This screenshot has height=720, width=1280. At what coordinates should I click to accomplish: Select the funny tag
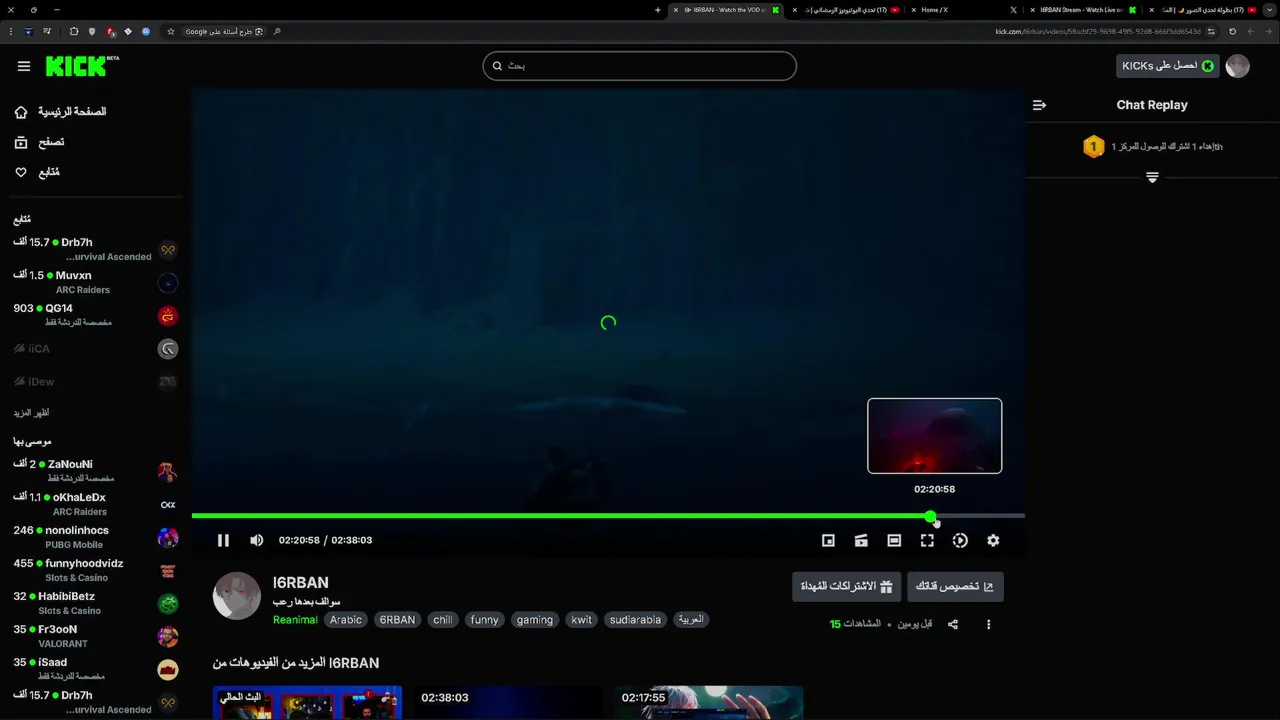484,620
